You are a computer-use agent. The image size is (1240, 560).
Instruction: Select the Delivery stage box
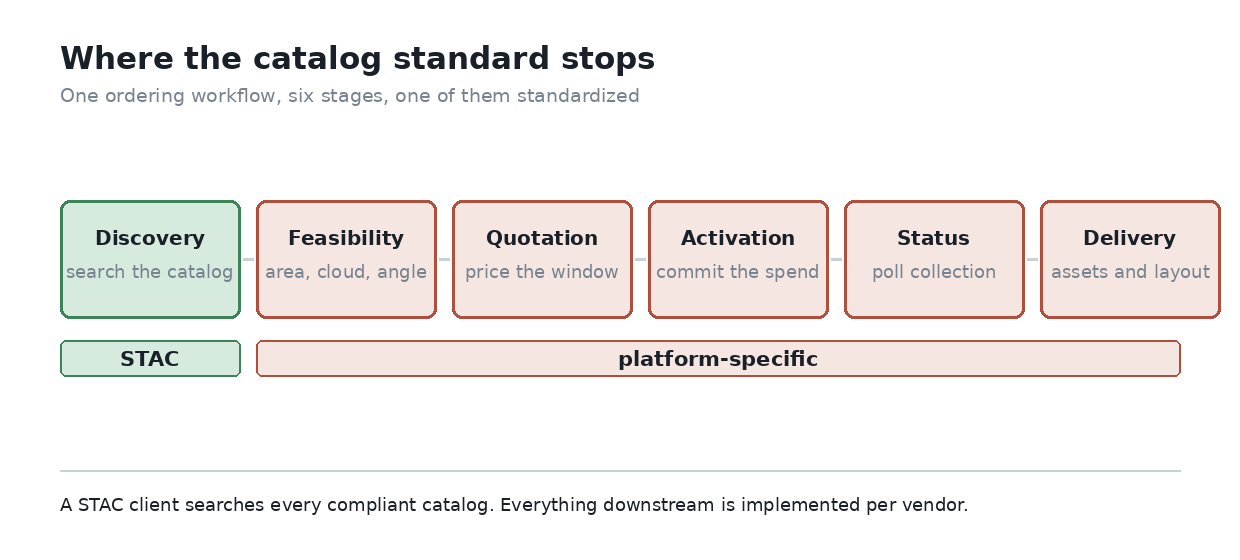[x=1130, y=259]
